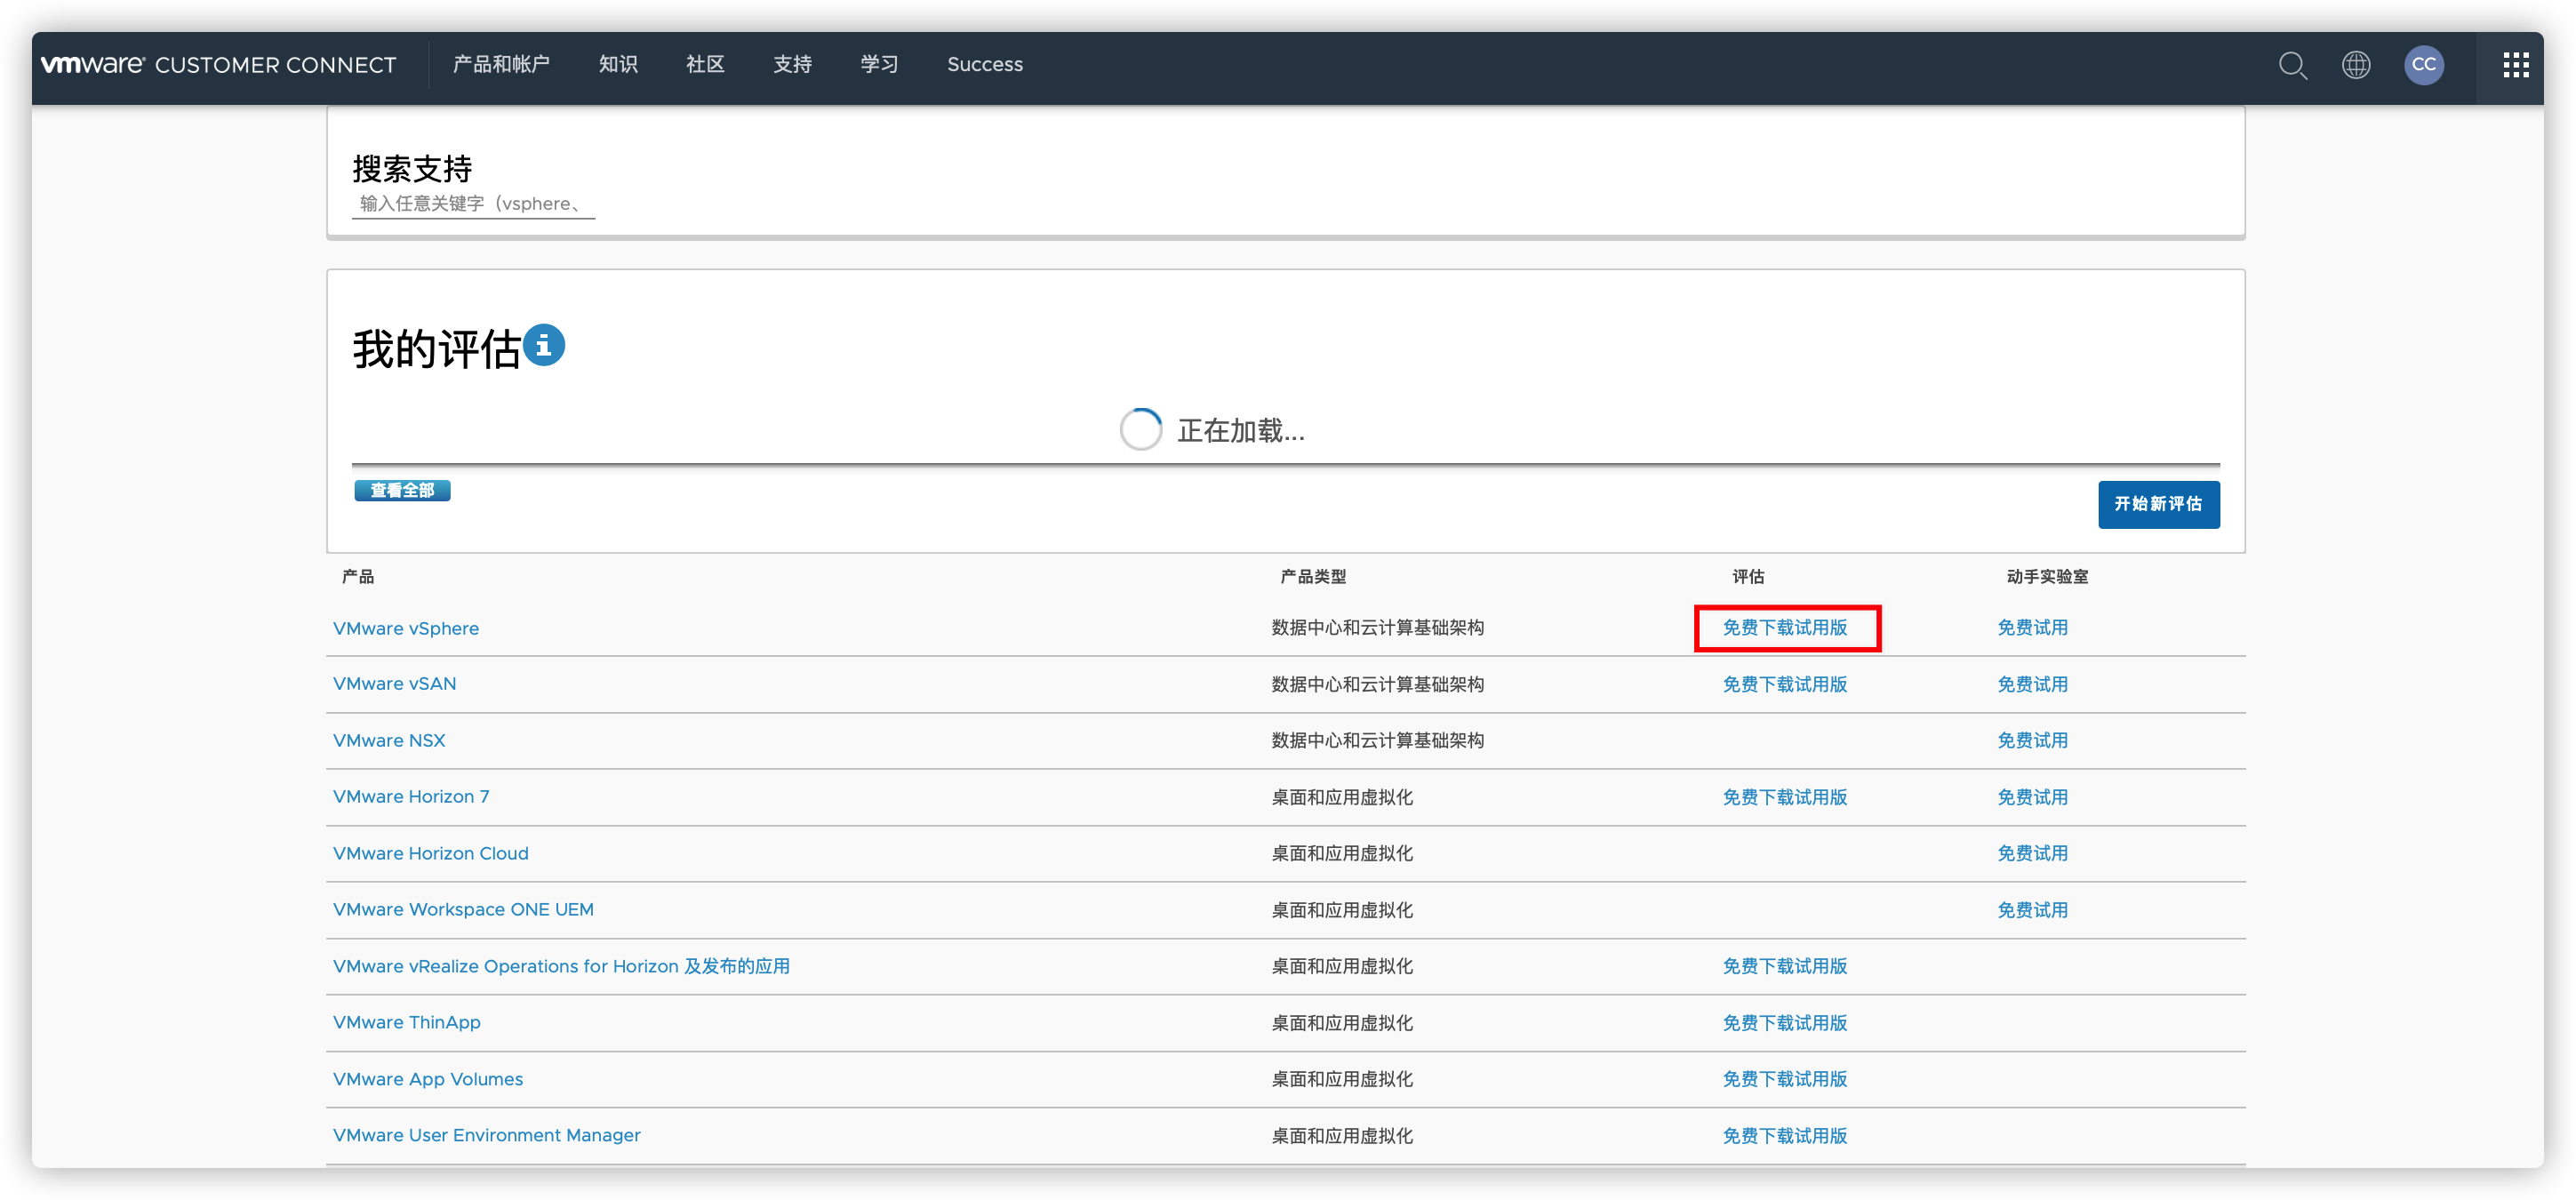Click the info icon beside 我的评估
Screen dimensions: 2576x1200
pyautogui.click(x=544, y=346)
